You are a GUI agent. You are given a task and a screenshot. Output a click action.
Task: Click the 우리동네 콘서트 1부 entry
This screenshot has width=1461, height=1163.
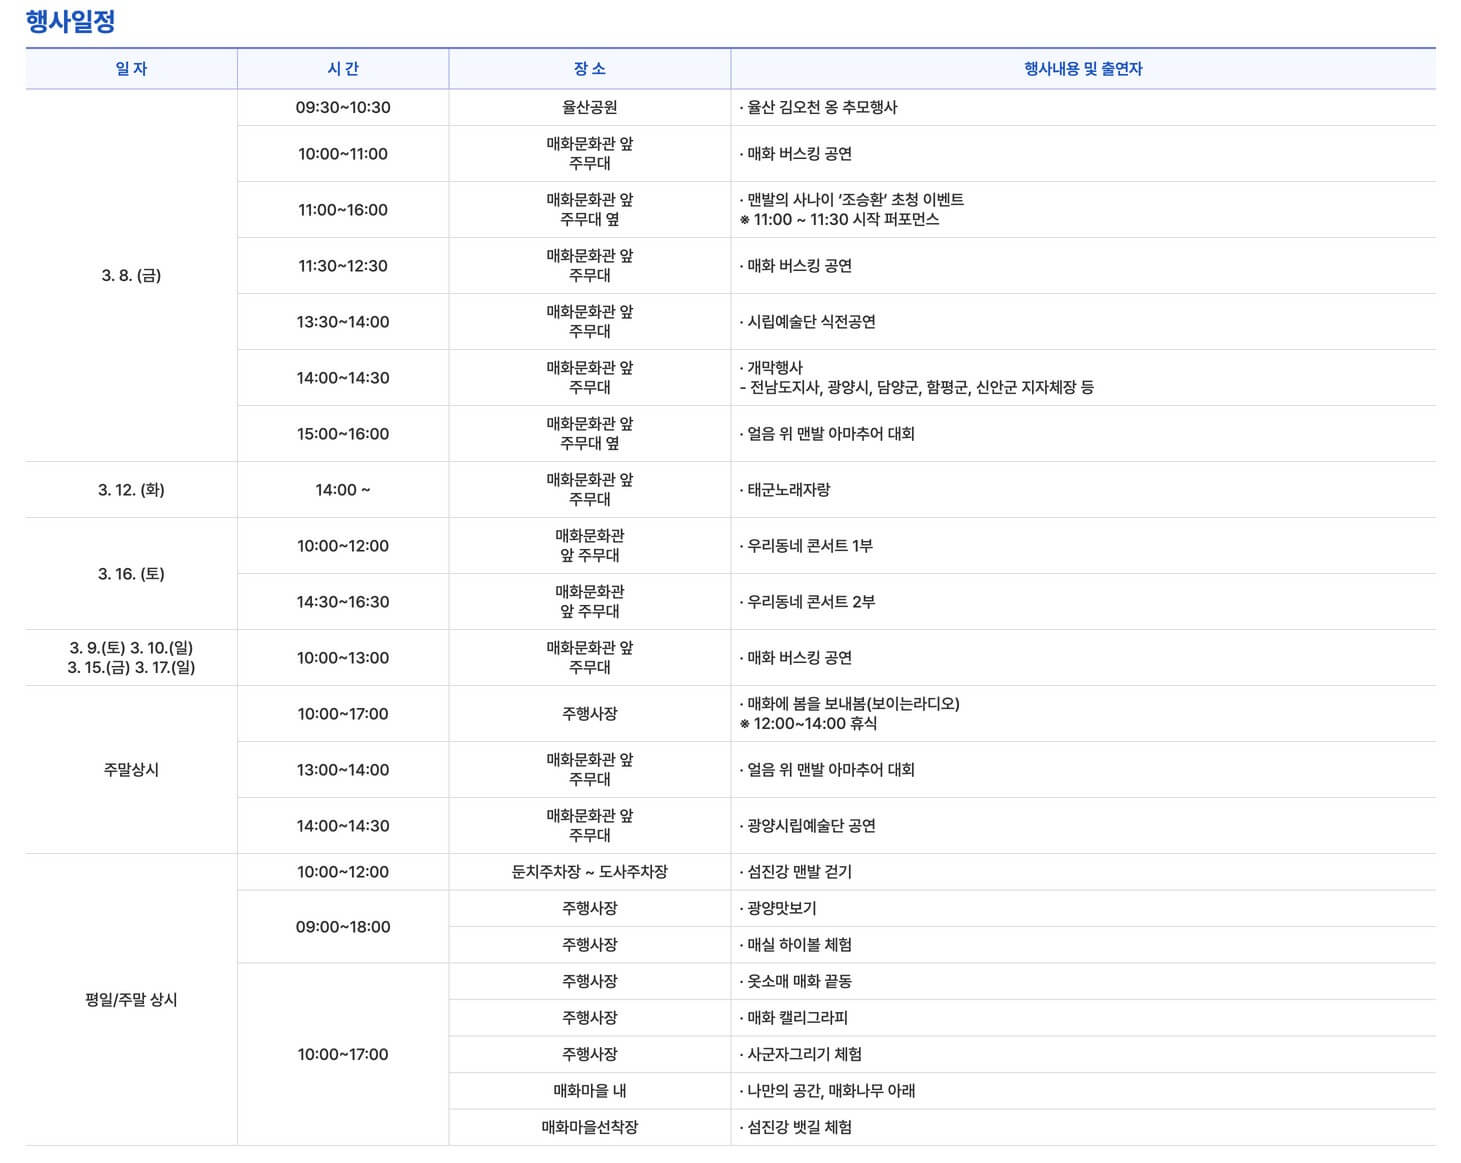806,546
